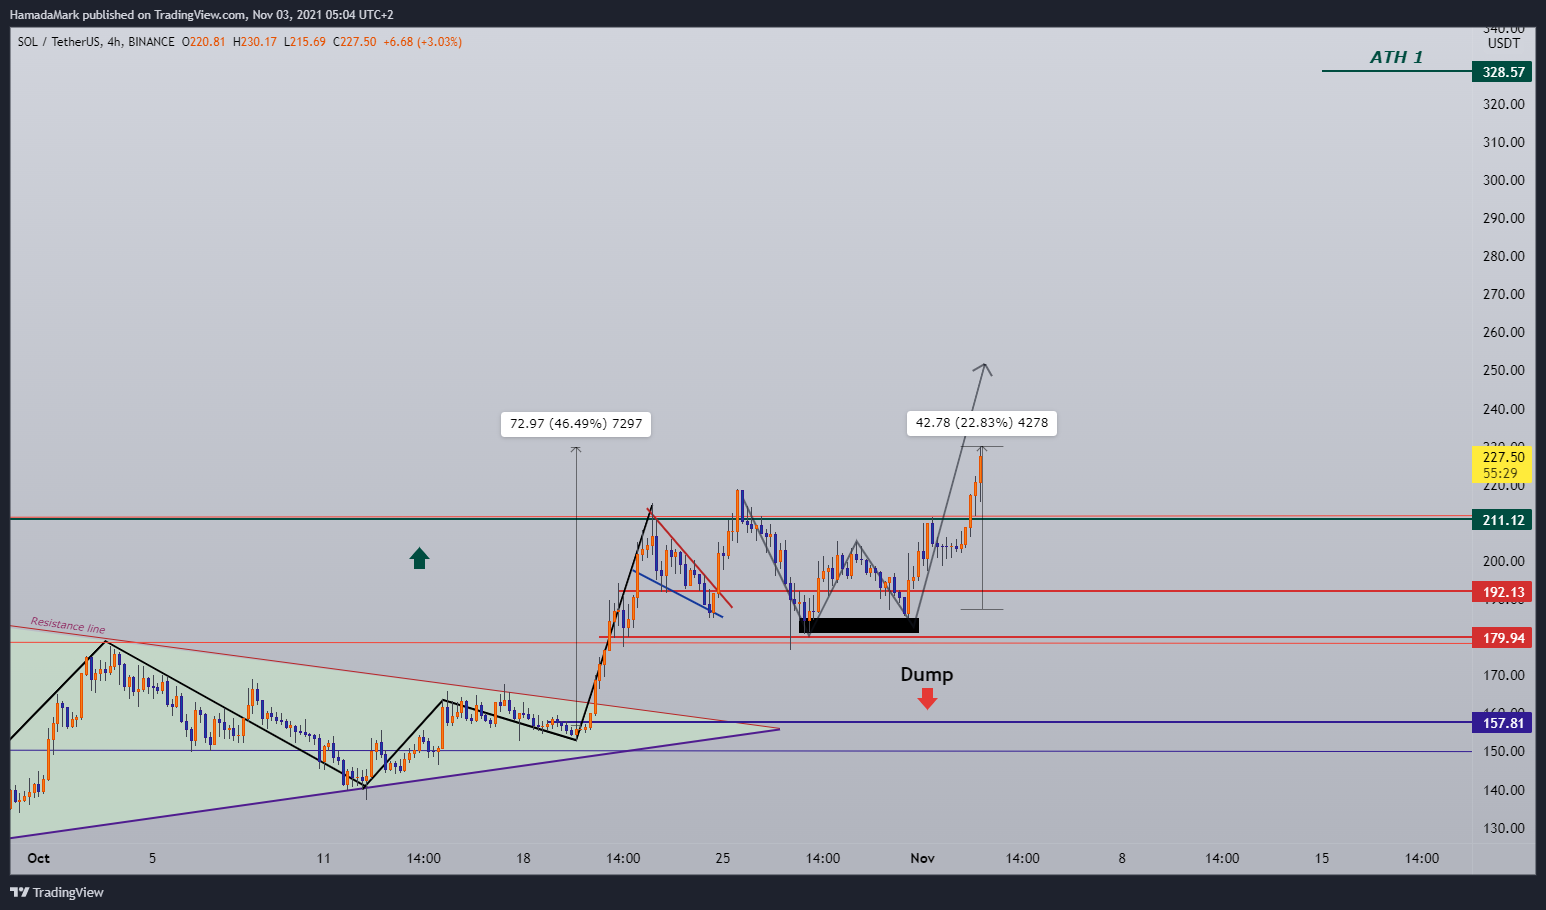
Task: Click the 25 date on time axis
Action: pyautogui.click(x=723, y=858)
